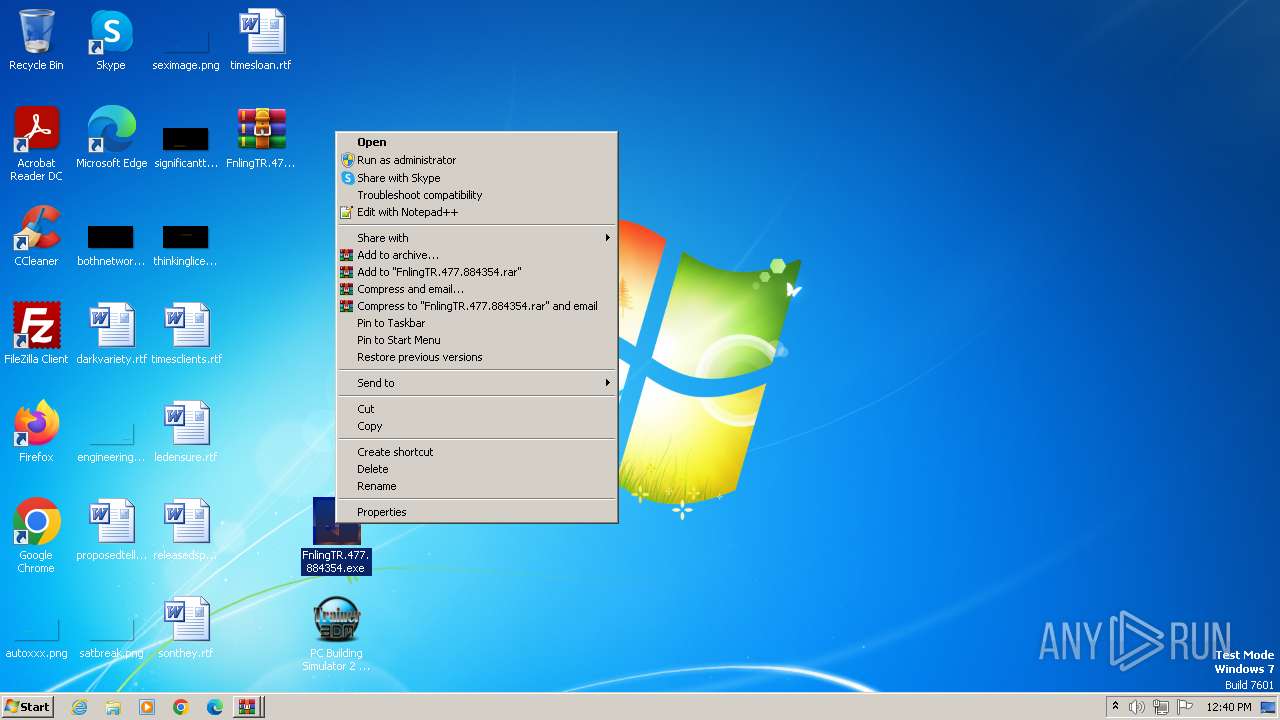This screenshot has height=720, width=1280.
Task: Select the Firefox desktop shortcut
Action: 36,432
